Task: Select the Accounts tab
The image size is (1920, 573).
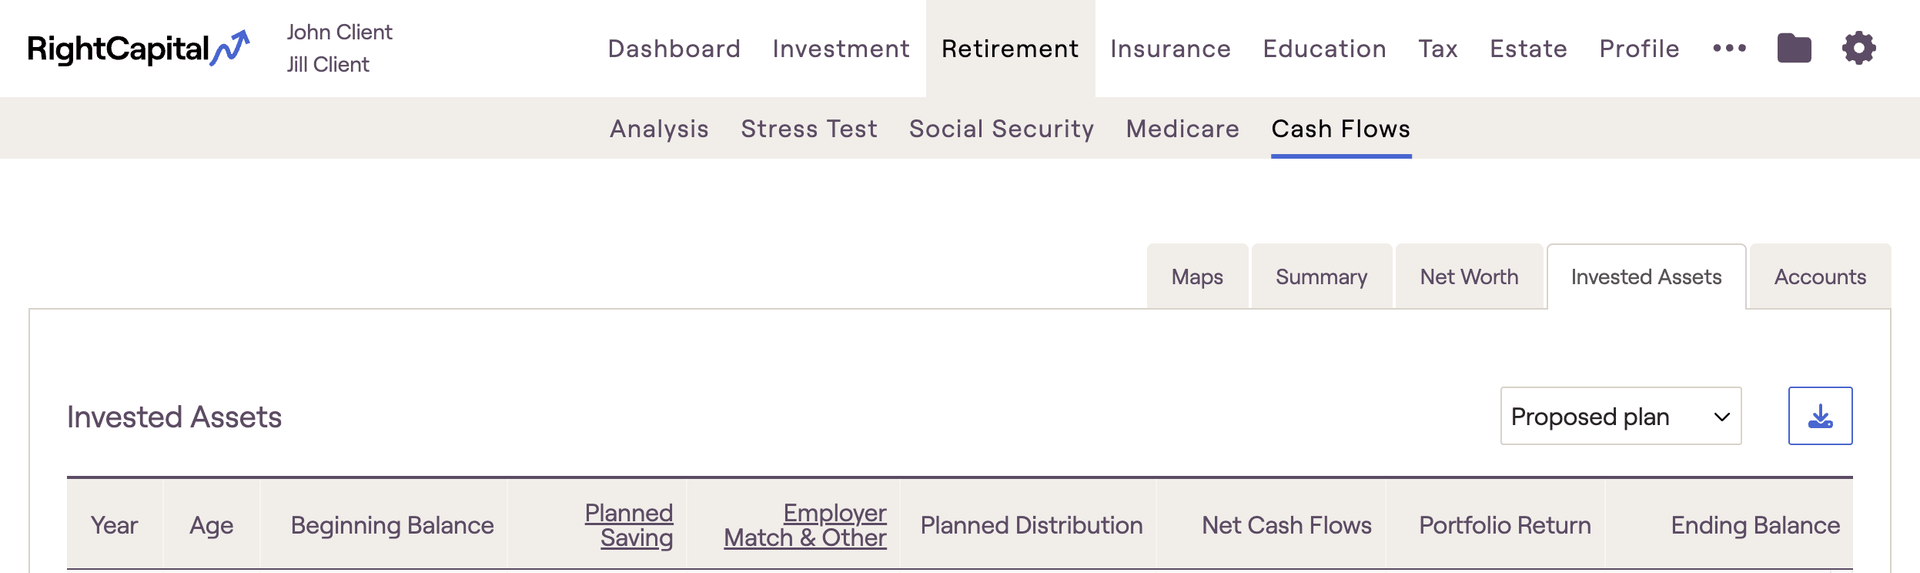Action: click(x=1819, y=277)
